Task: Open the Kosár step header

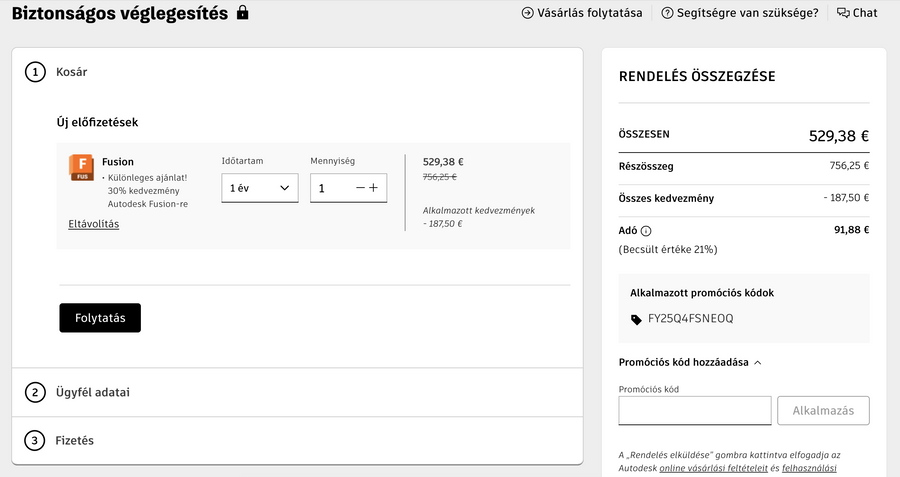Action: click(x=72, y=72)
